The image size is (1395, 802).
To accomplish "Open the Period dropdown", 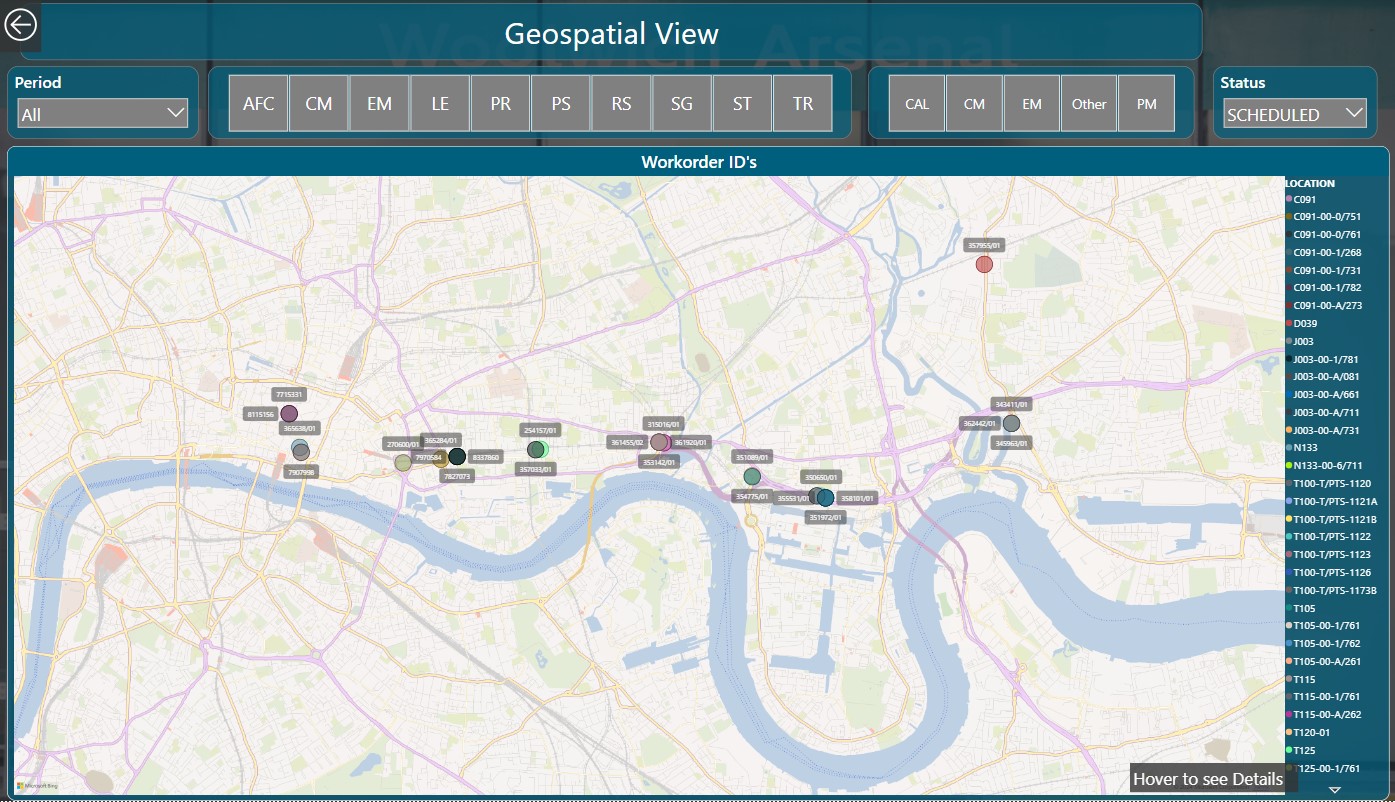I will (103, 114).
